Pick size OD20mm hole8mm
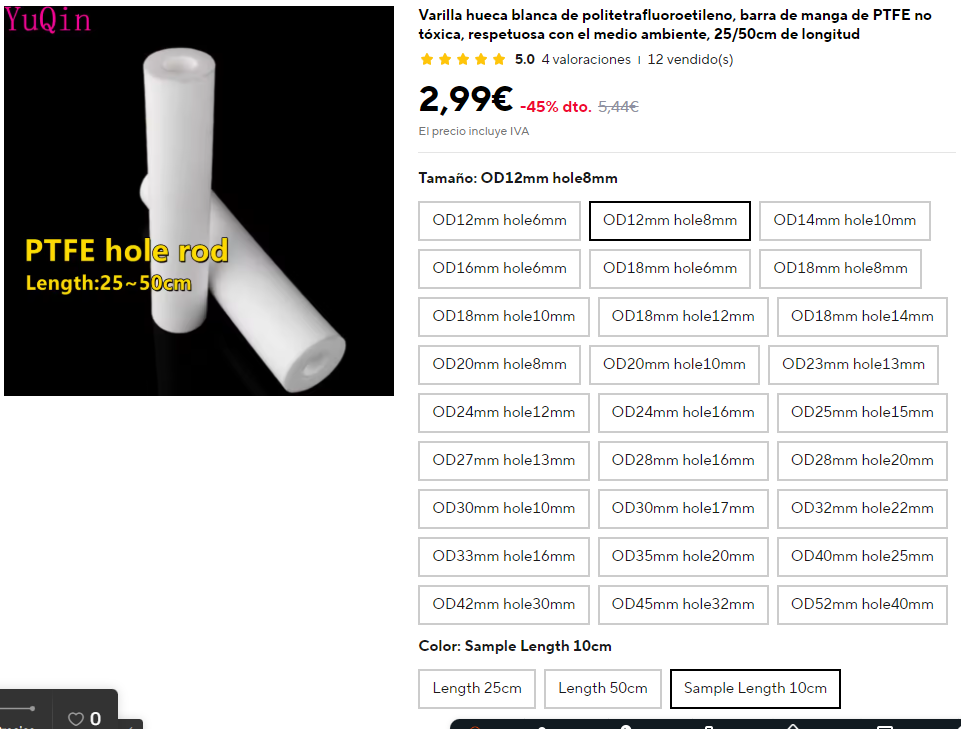 (499, 365)
